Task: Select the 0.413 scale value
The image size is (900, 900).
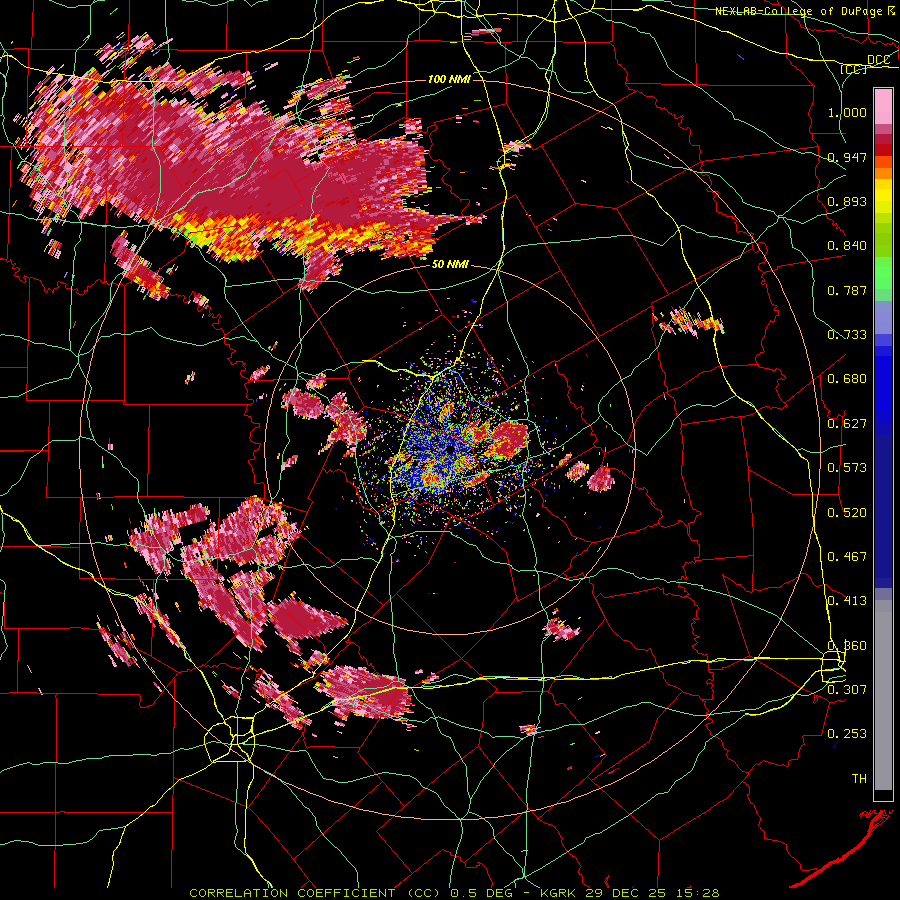Action: pos(847,601)
